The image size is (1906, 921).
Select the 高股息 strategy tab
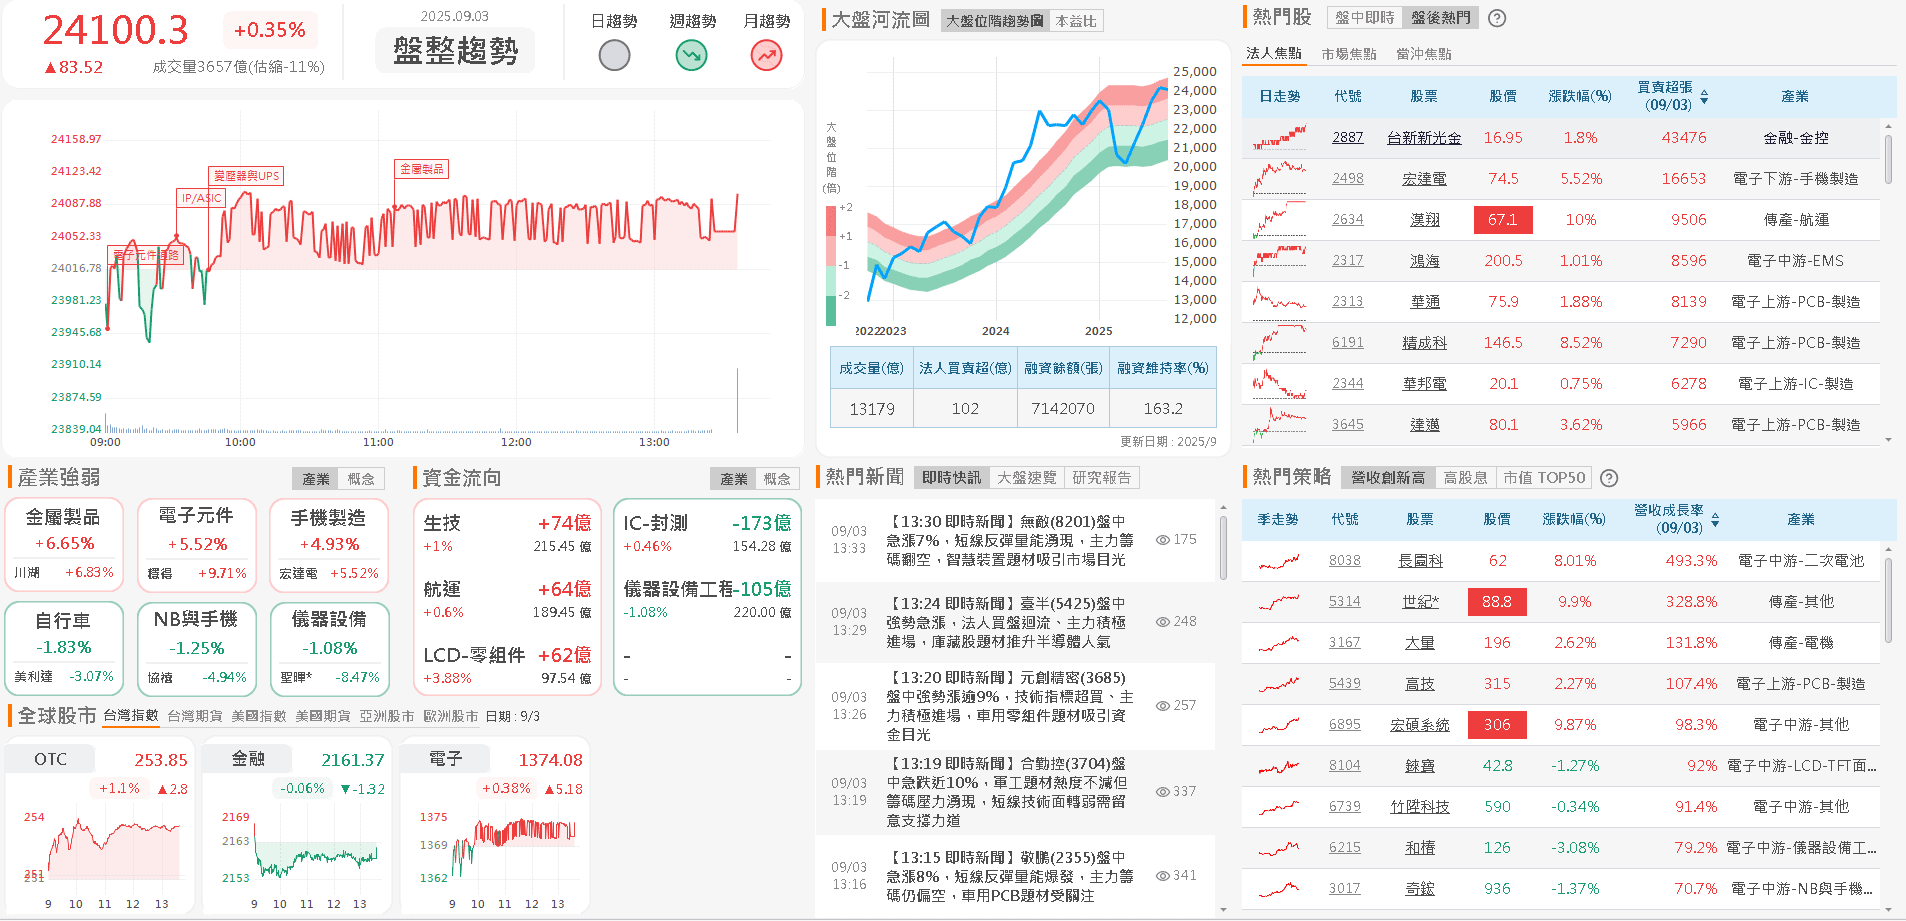(1465, 478)
